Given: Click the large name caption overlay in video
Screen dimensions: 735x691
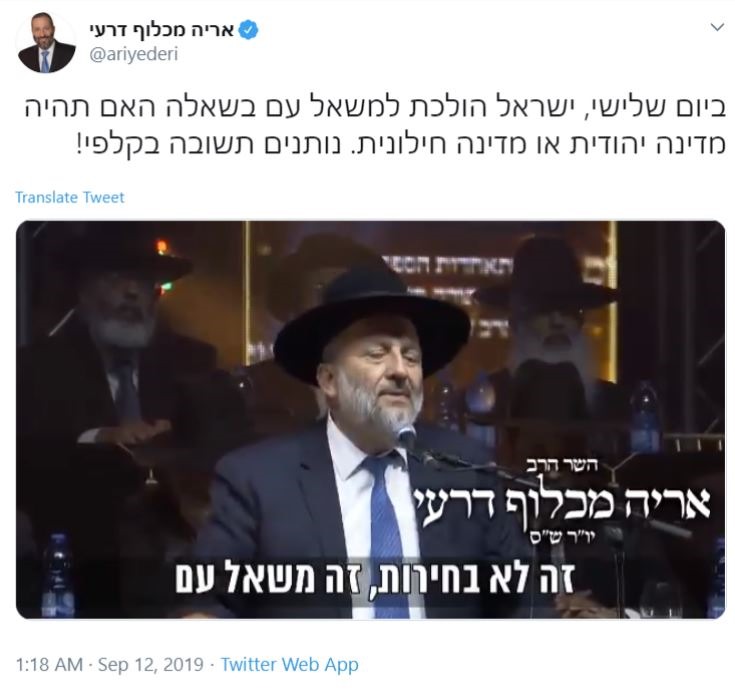Looking at the screenshot, I should 561,502.
